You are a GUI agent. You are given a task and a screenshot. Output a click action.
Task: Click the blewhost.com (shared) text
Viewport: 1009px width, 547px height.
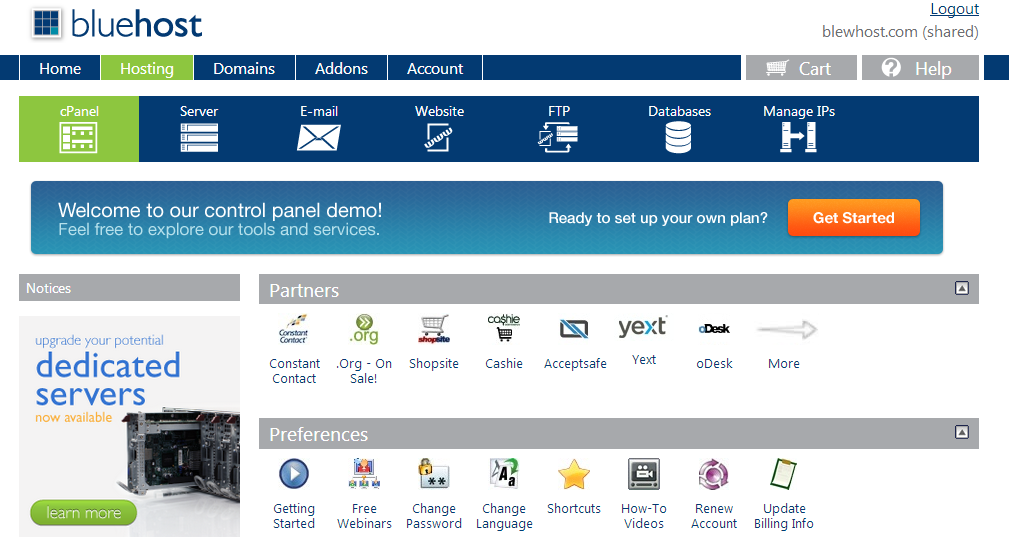pyautogui.click(x=900, y=32)
